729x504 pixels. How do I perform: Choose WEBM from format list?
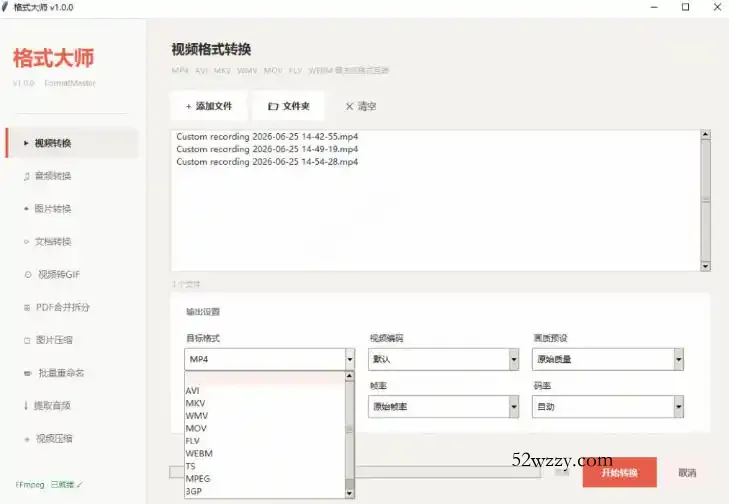[265, 453]
